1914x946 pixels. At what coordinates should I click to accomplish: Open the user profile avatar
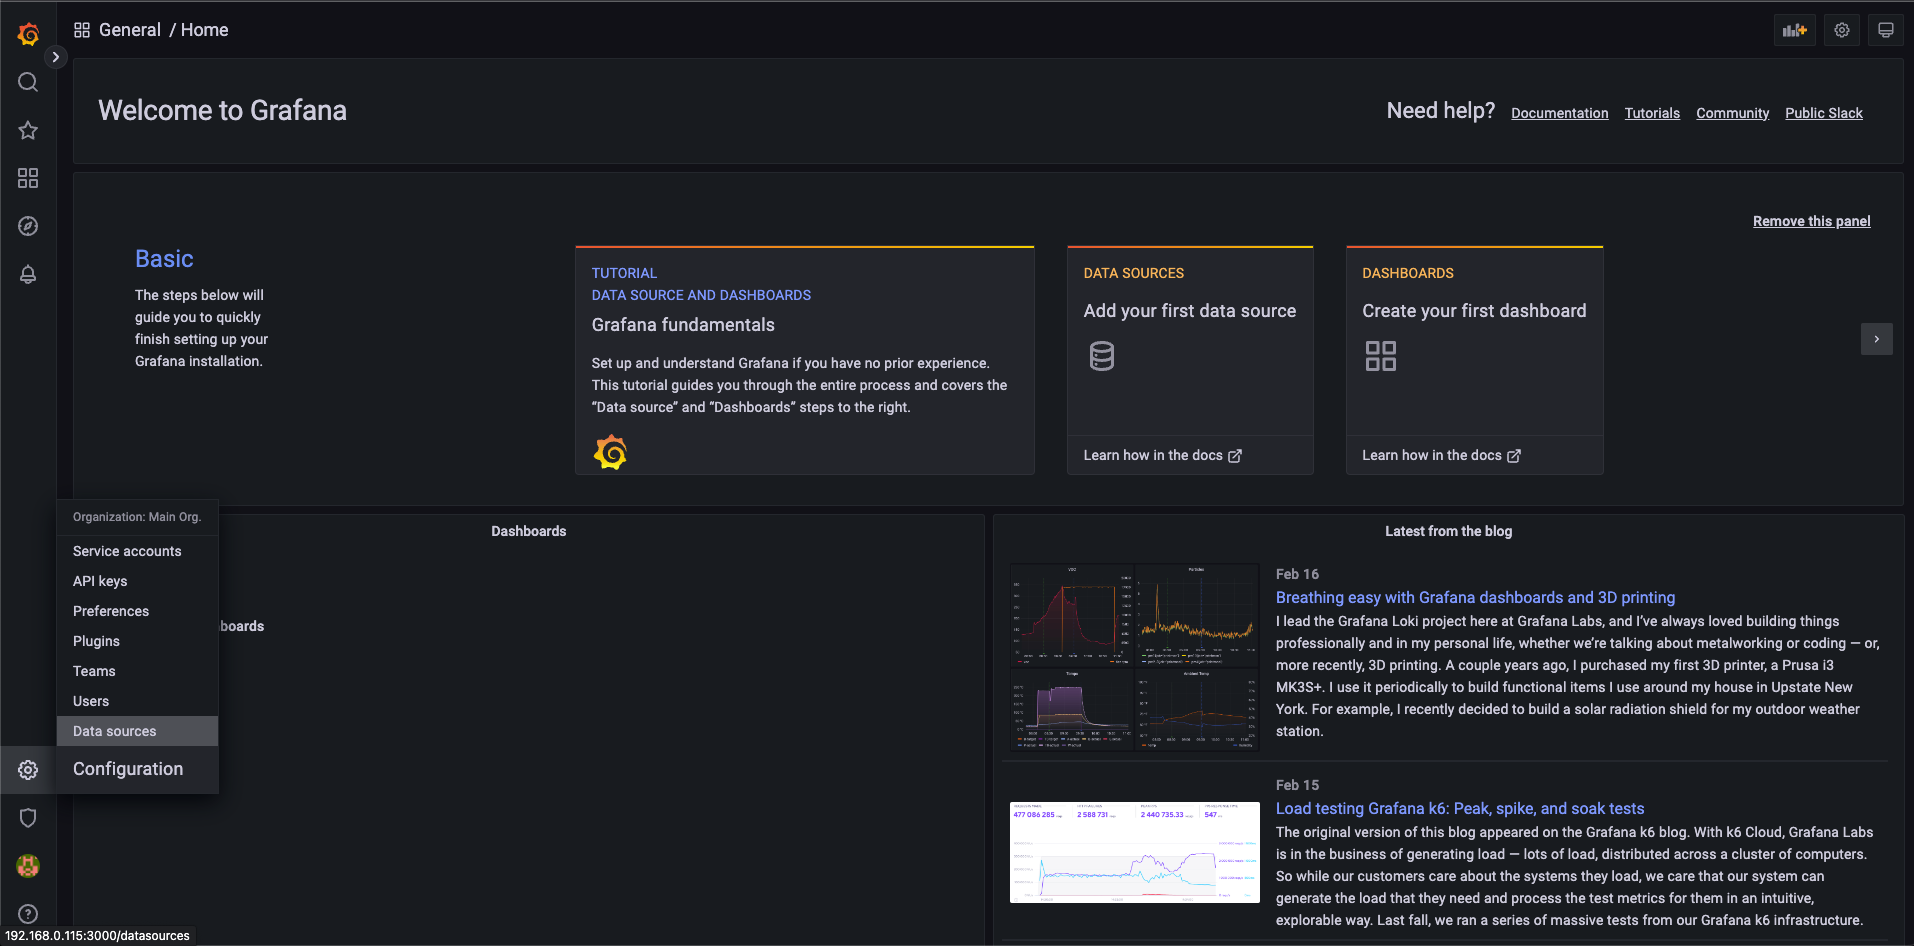point(28,866)
